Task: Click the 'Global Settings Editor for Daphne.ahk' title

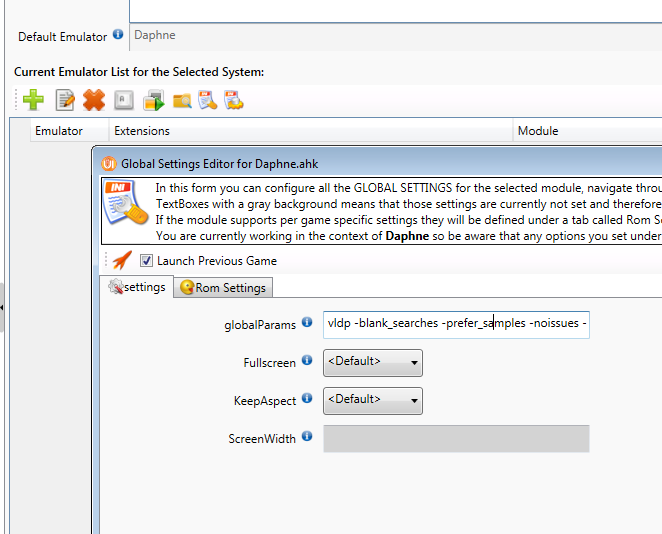Action: [x=220, y=164]
